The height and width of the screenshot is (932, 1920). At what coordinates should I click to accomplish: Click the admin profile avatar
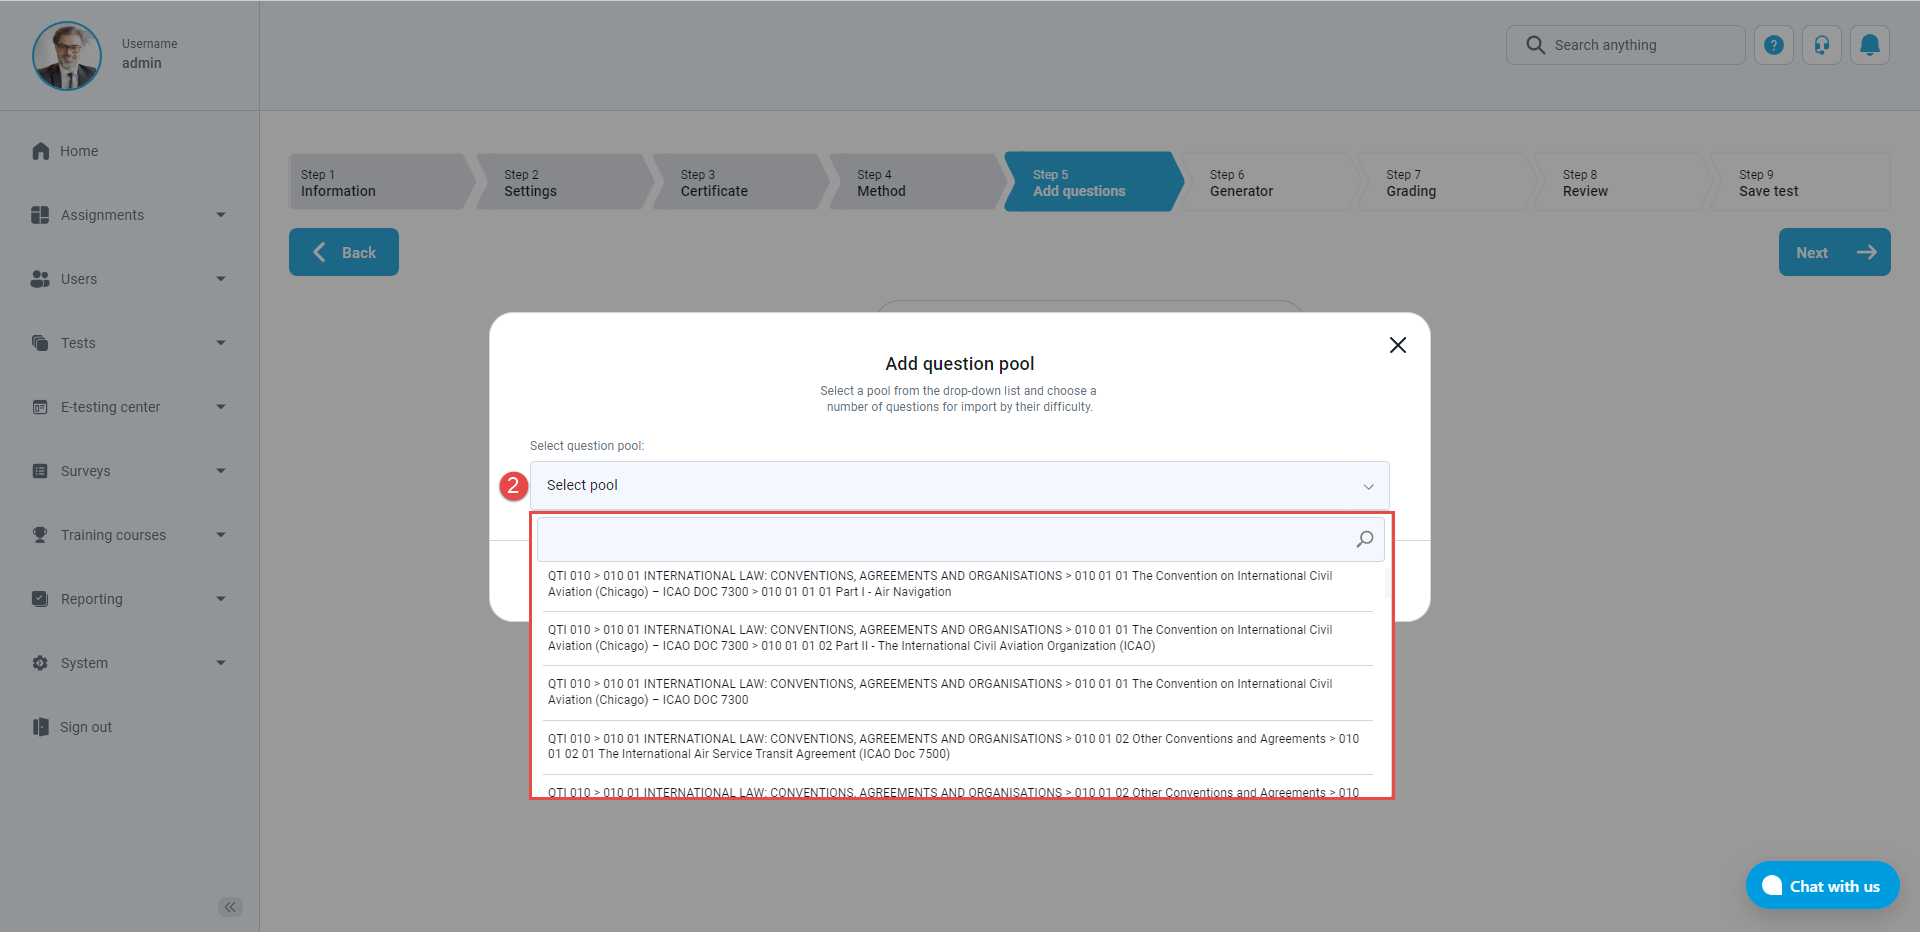(x=67, y=56)
